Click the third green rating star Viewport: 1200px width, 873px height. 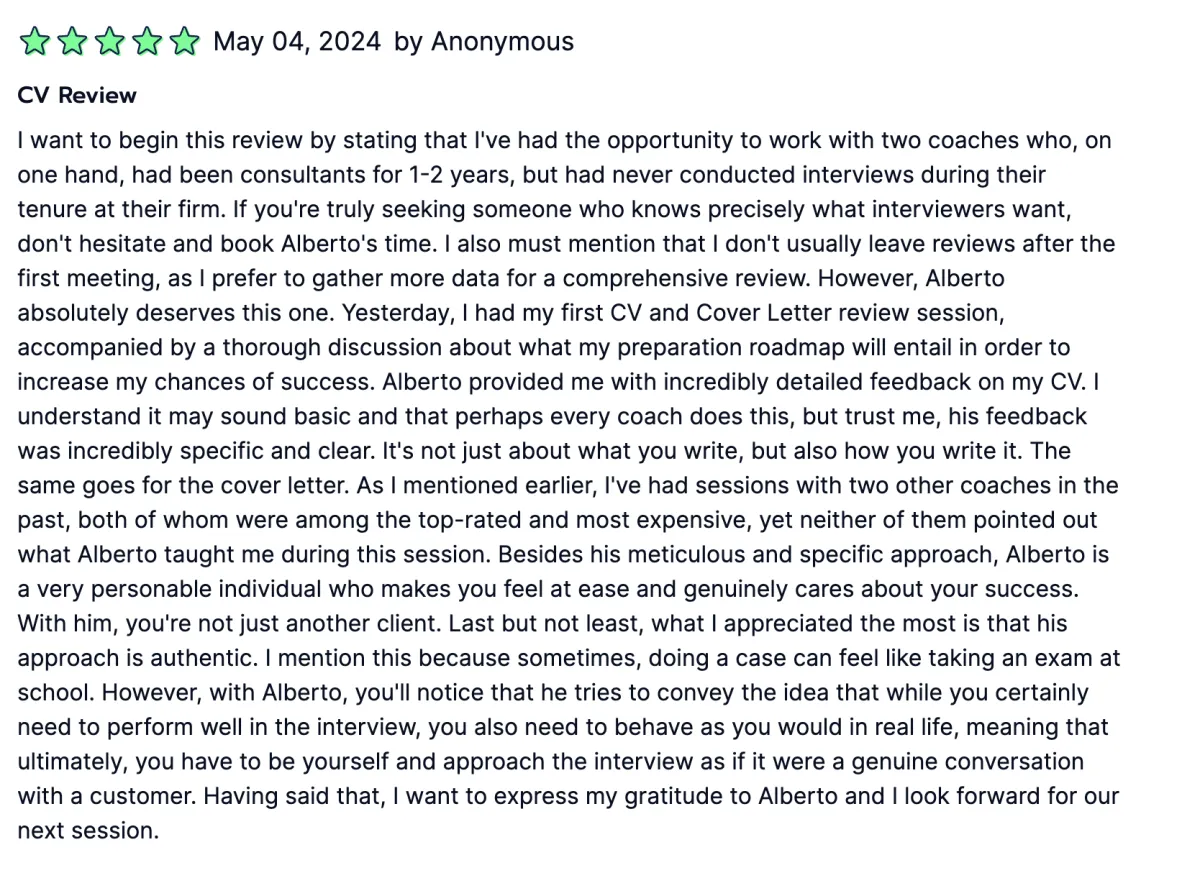pos(109,42)
